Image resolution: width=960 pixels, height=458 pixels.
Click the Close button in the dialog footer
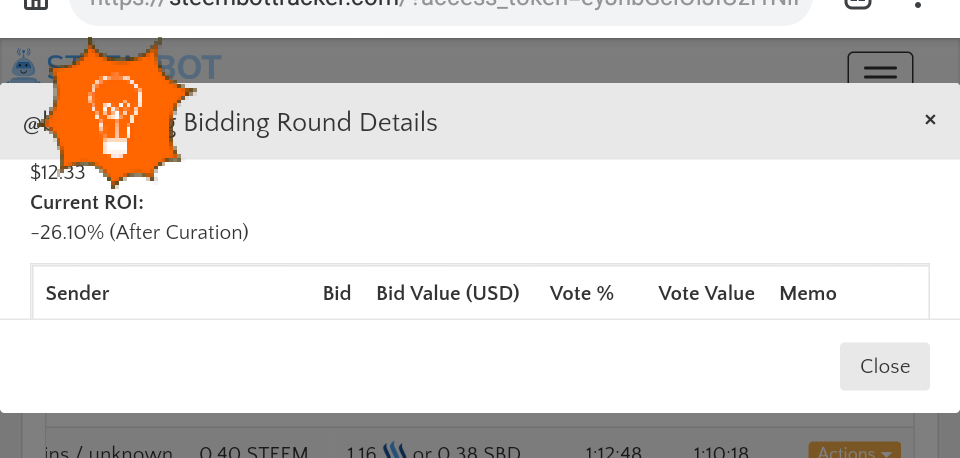click(x=885, y=366)
